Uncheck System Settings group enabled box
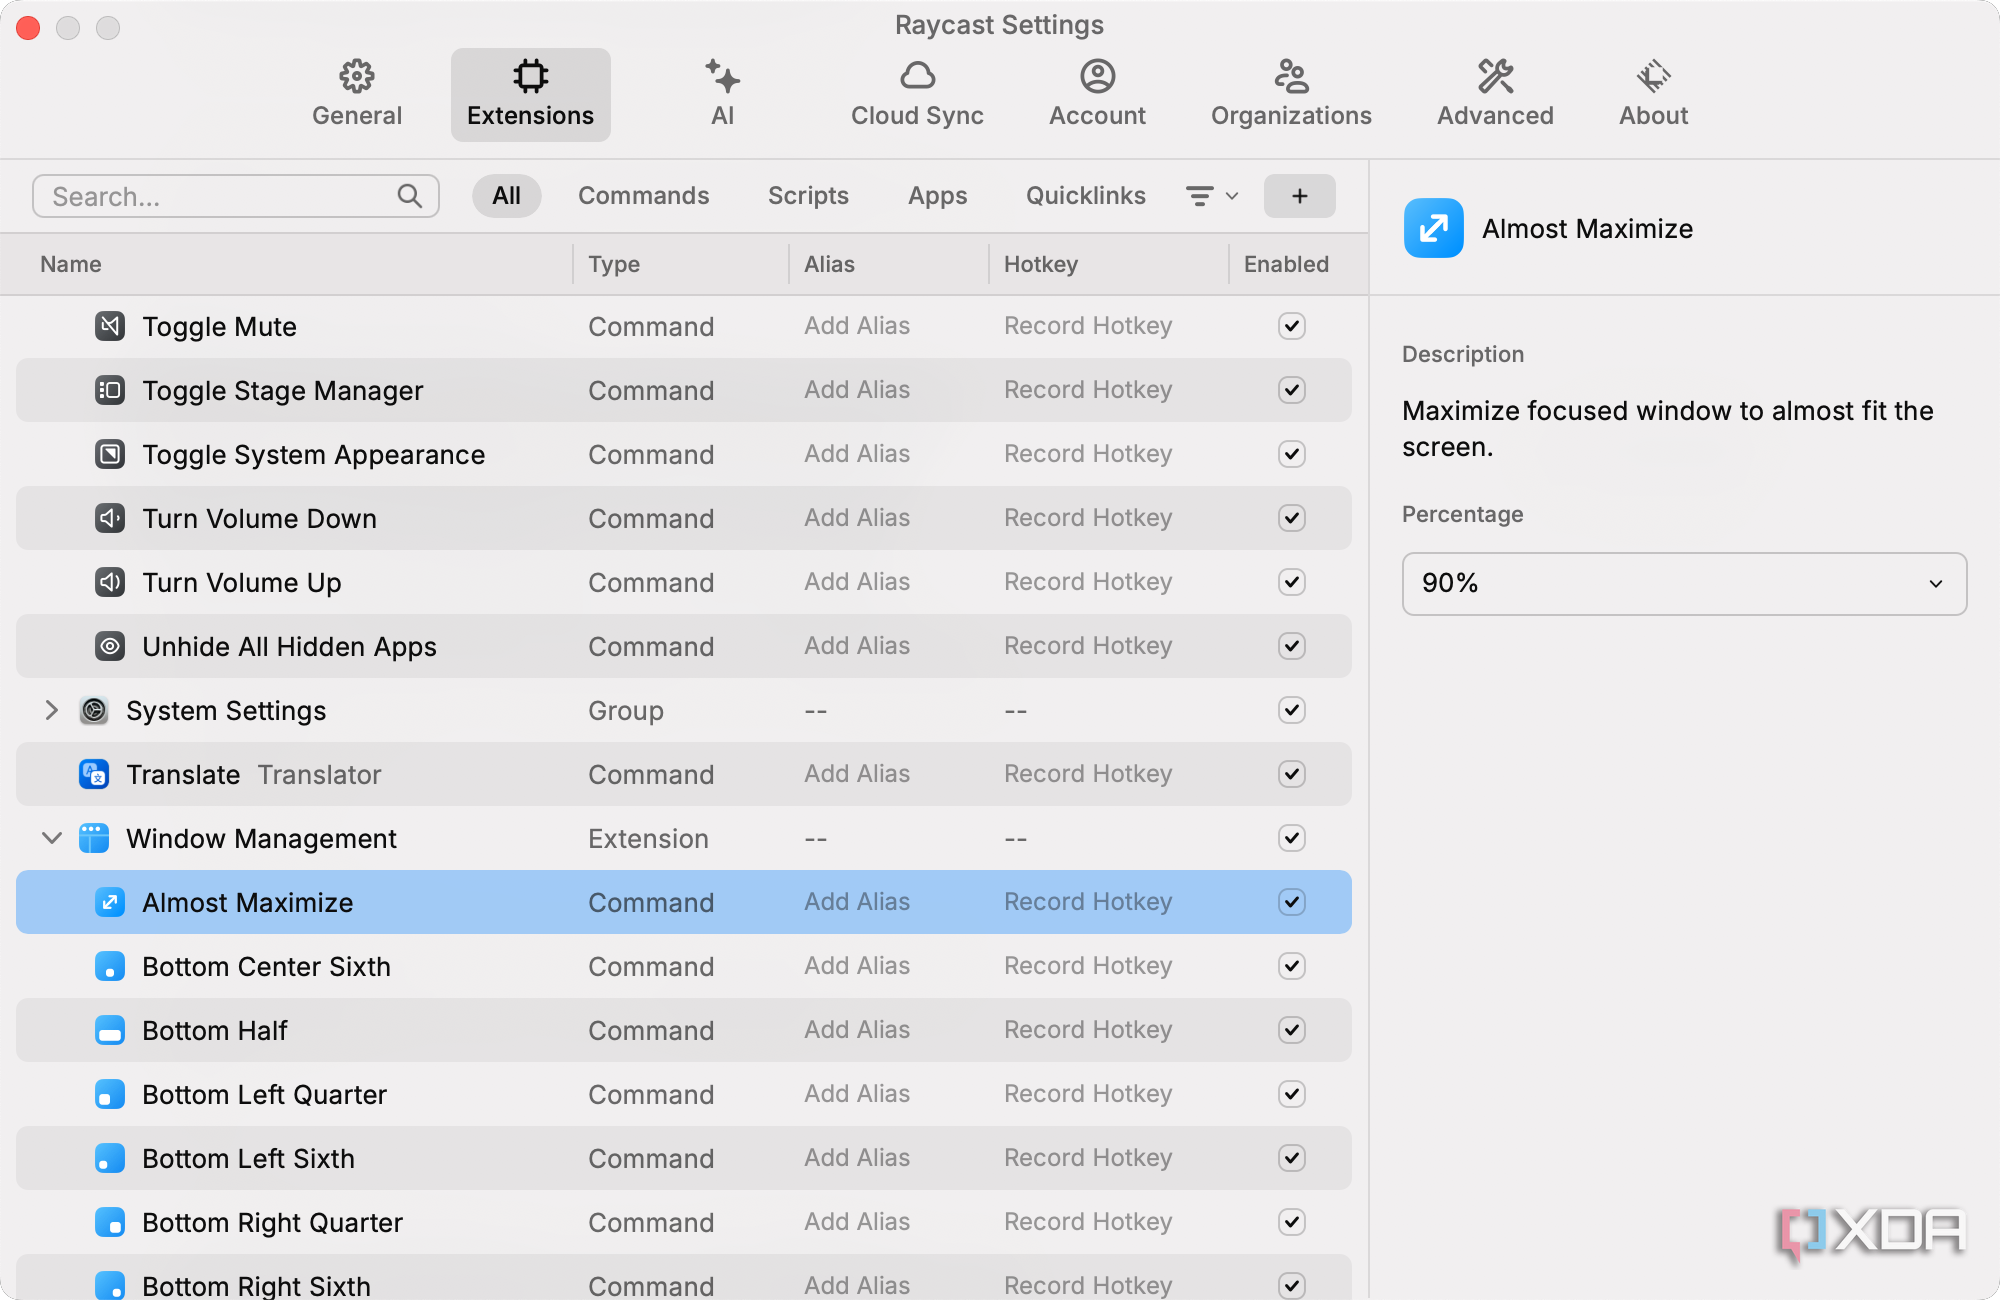 (1292, 710)
